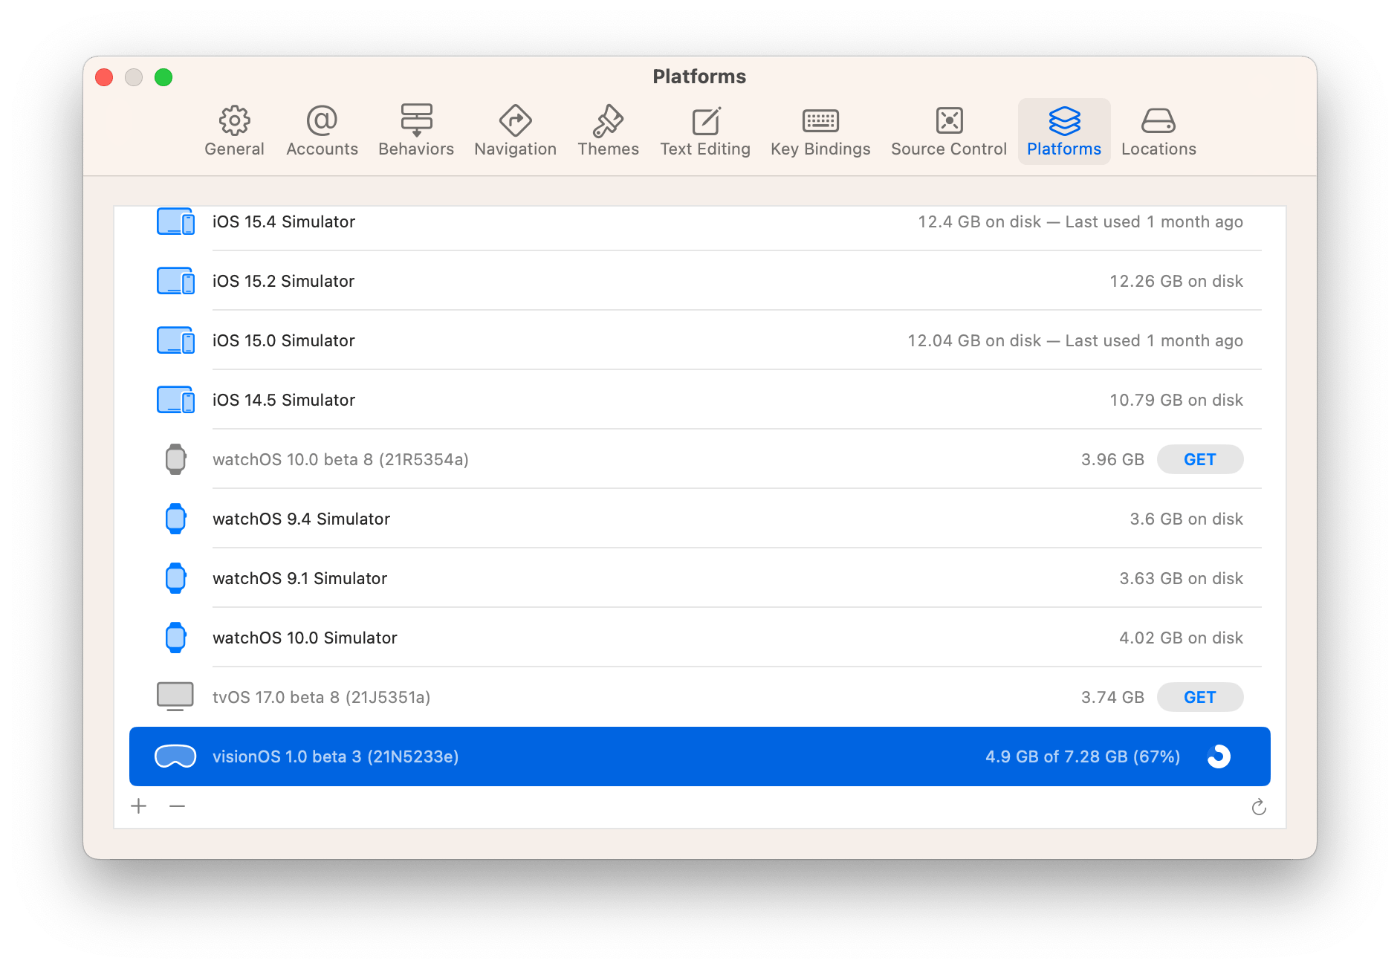Click GET button for watchOS 10.0 beta 8
This screenshot has height=969, width=1400.
(1200, 459)
